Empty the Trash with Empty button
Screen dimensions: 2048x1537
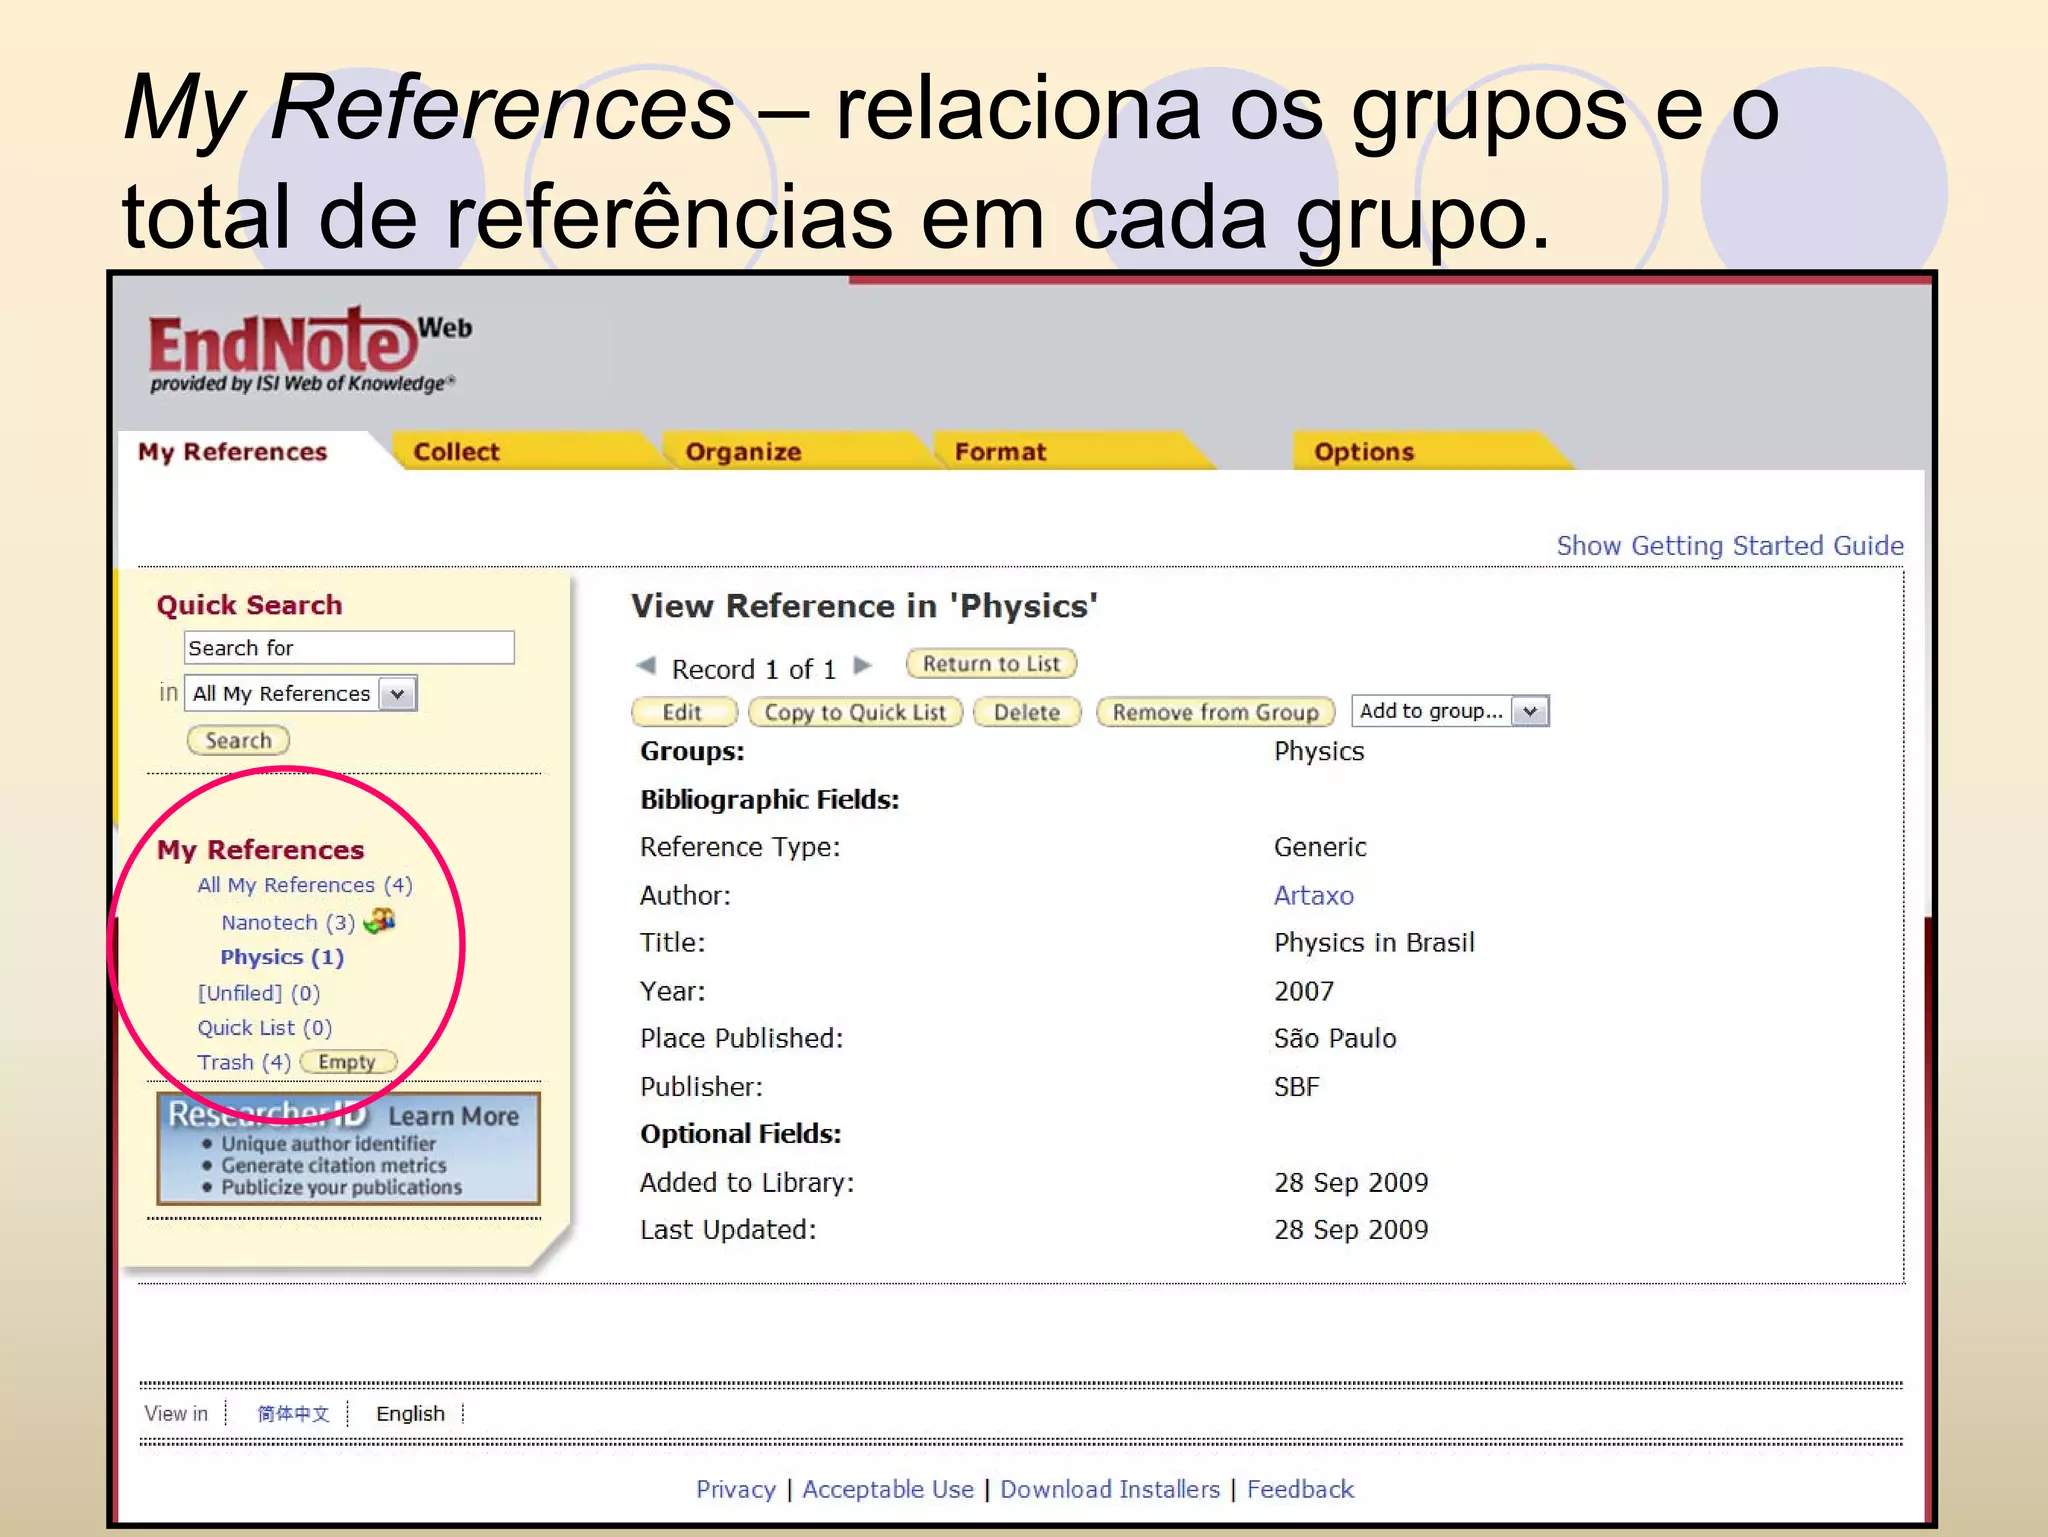[x=348, y=1062]
